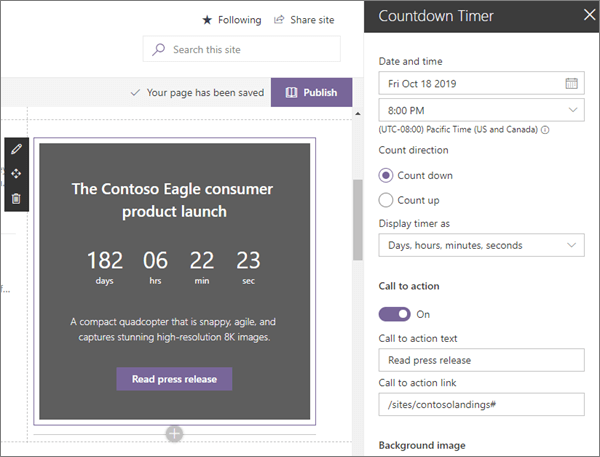The image size is (600, 457).
Task: Close the Countdown Timer pane
Action: [x=590, y=15]
